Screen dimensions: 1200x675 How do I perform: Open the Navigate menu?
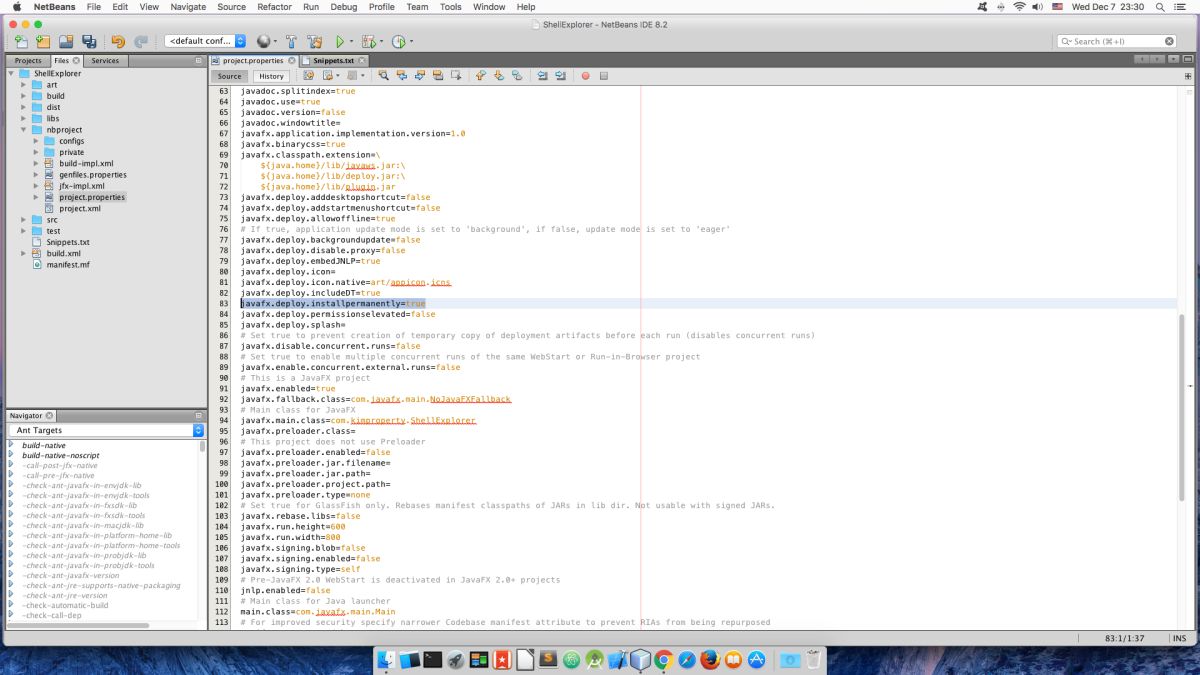click(188, 7)
